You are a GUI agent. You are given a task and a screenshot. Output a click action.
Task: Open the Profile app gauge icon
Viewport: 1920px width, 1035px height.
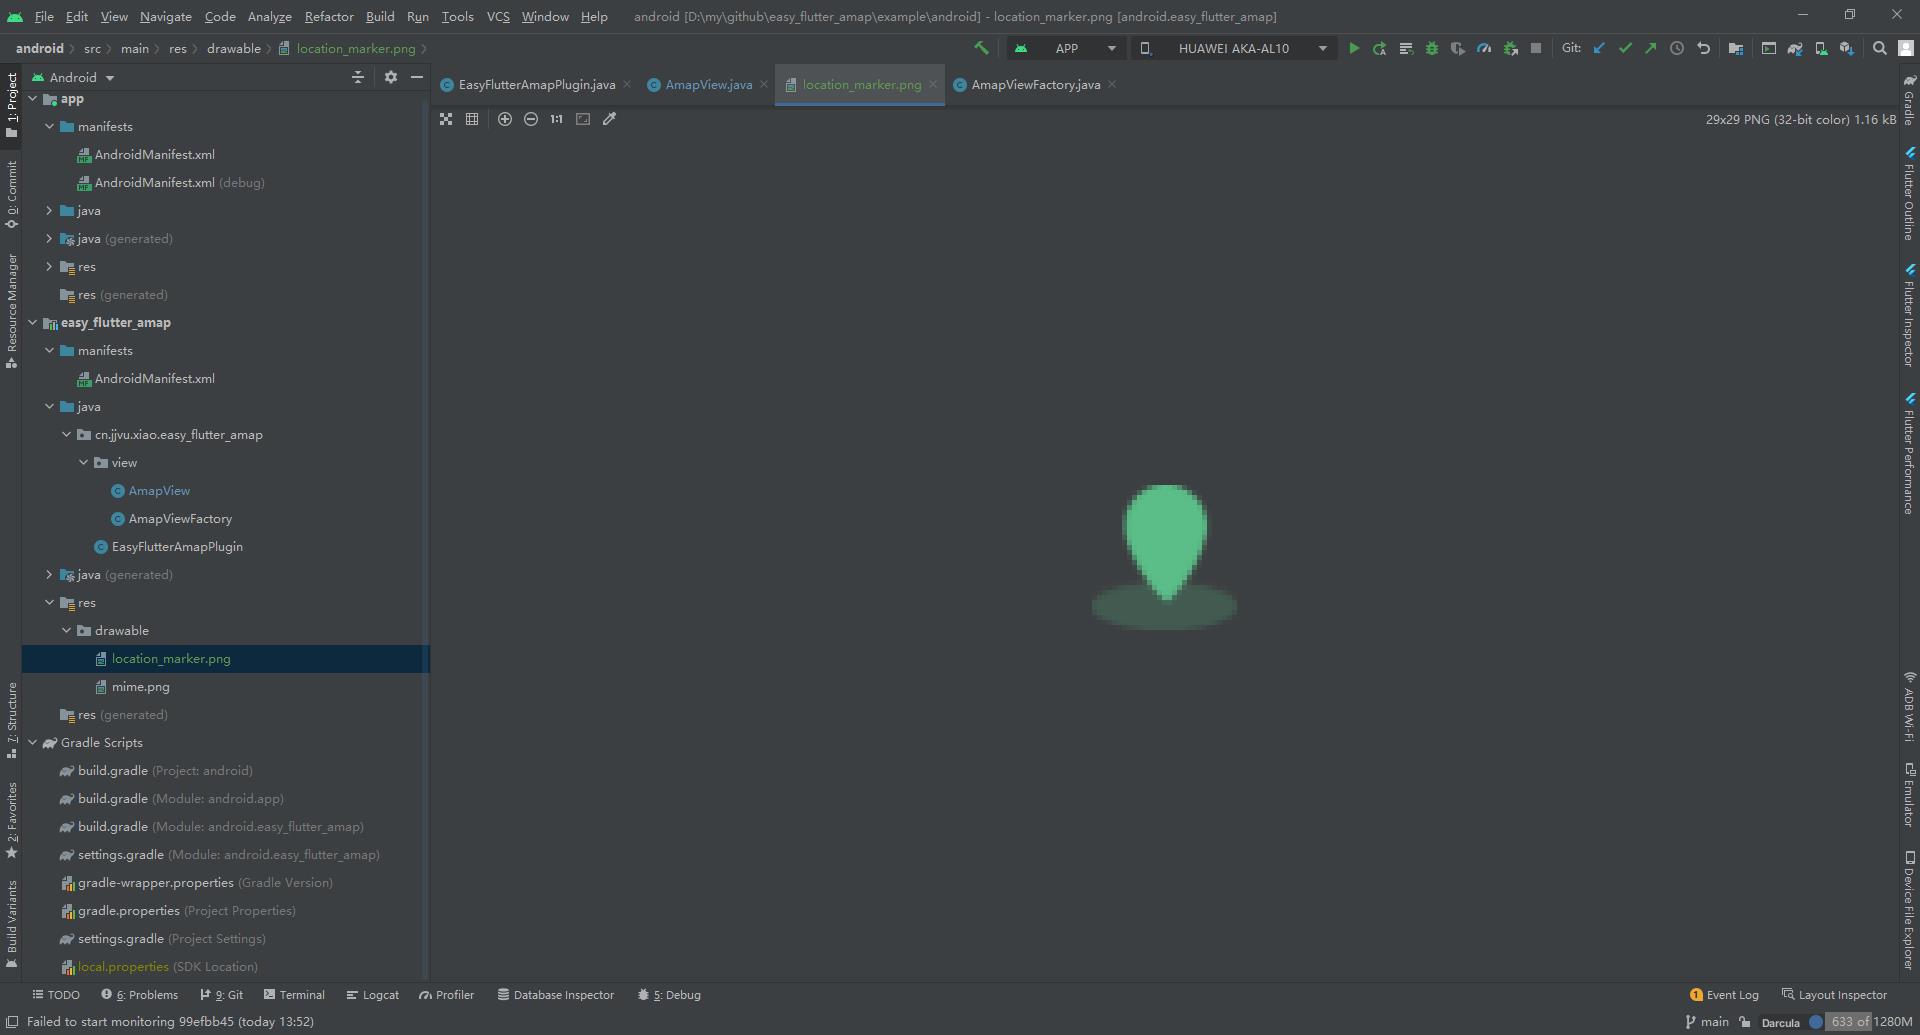coord(1484,48)
